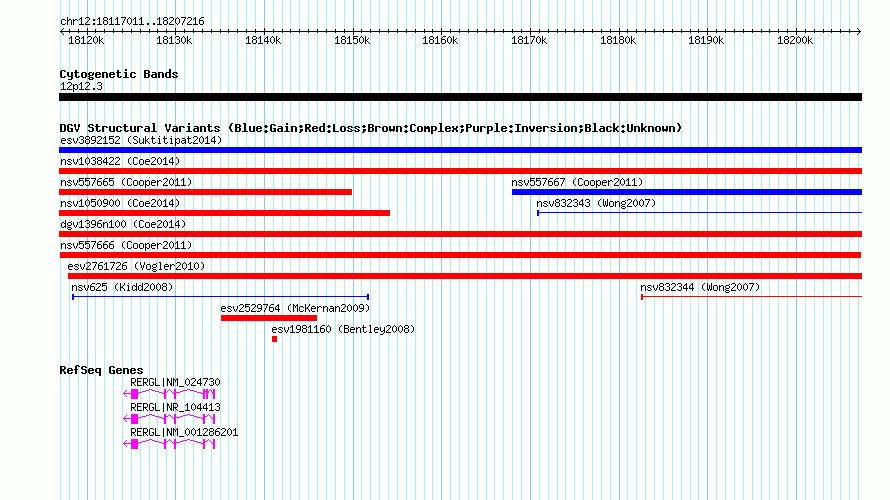890x500 pixels.
Task: Open the esv2529764 (McKernan2009) label
Action: point(295,308)
